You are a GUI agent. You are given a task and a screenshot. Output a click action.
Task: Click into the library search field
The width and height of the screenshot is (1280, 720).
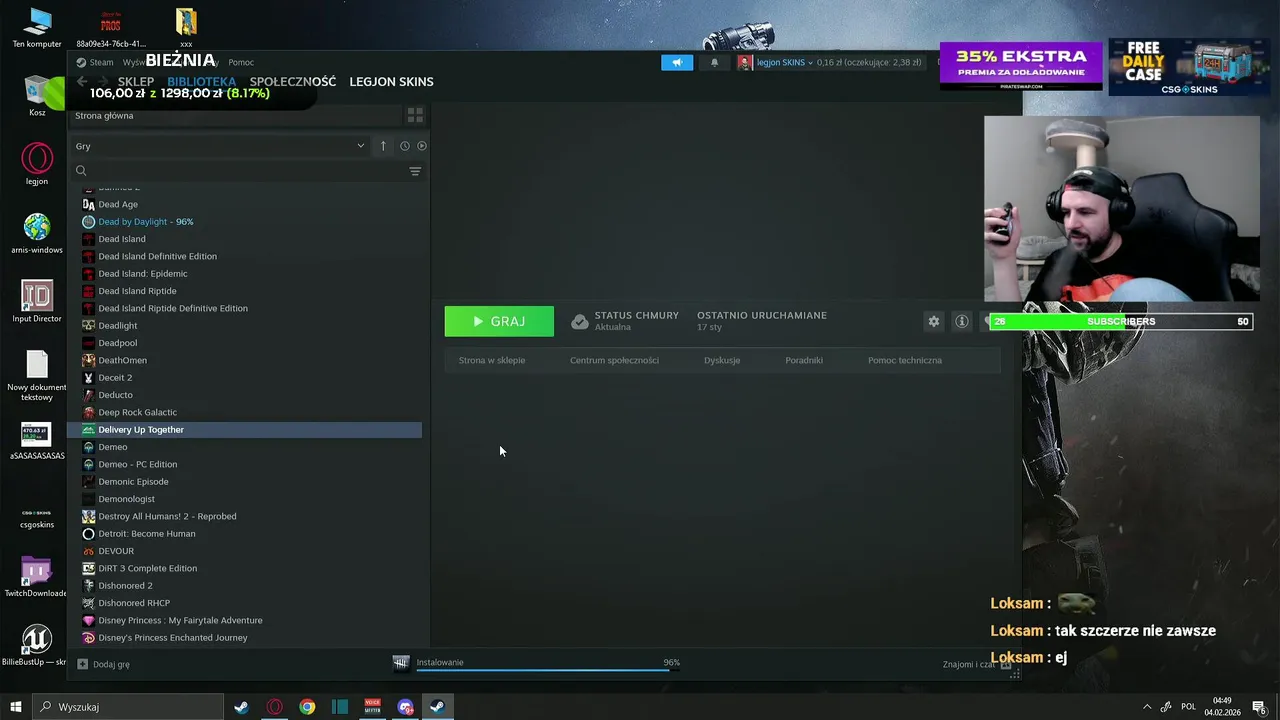[x=240, y=171]
